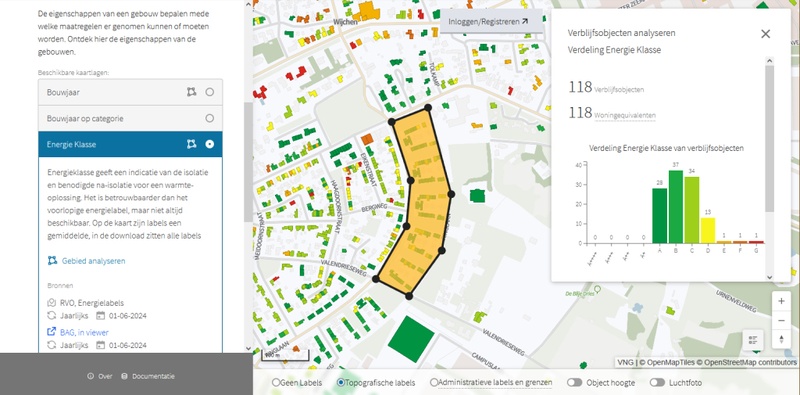Open the OpenMapTiles attribution link
Image resolution: width=800 pixels, height=395 pixels.
[667, 362]
